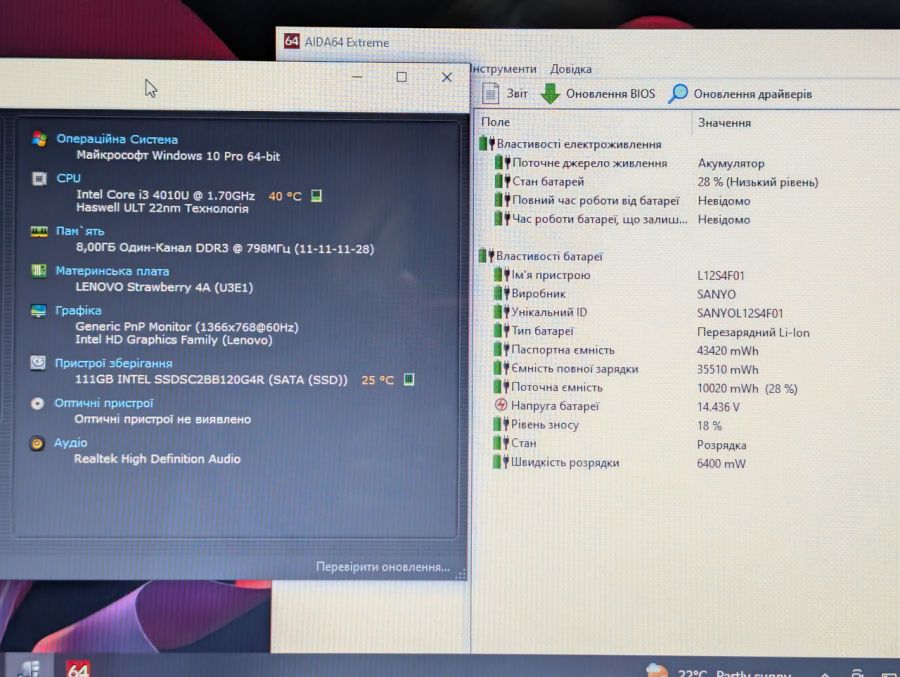Click the value 6400 mW
This screenshot has height=677, width=900.
[721, 463]
